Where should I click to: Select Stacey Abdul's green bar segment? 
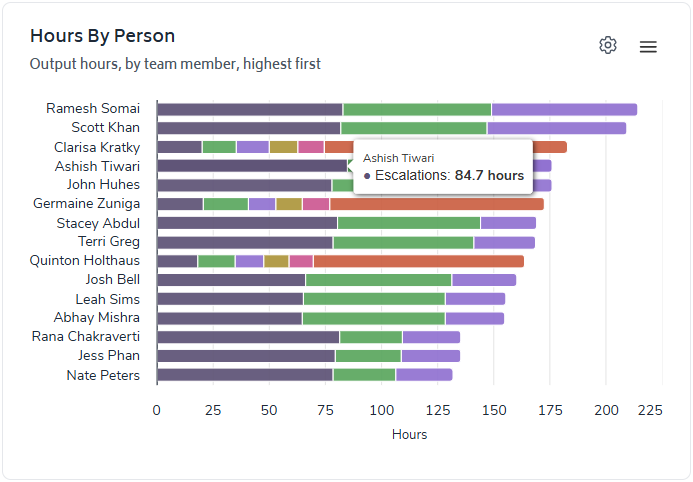pyautogui.click(x=409, y=223)
